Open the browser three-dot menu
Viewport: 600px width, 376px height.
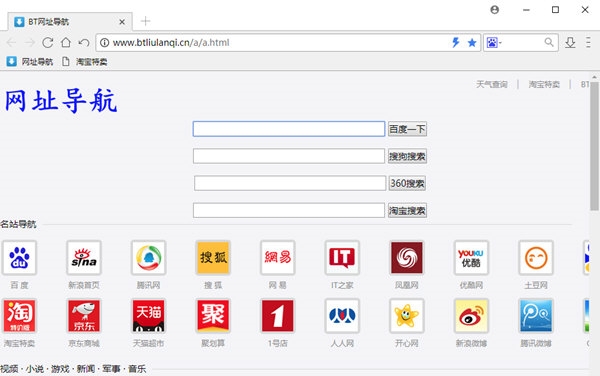click(588, 42)
